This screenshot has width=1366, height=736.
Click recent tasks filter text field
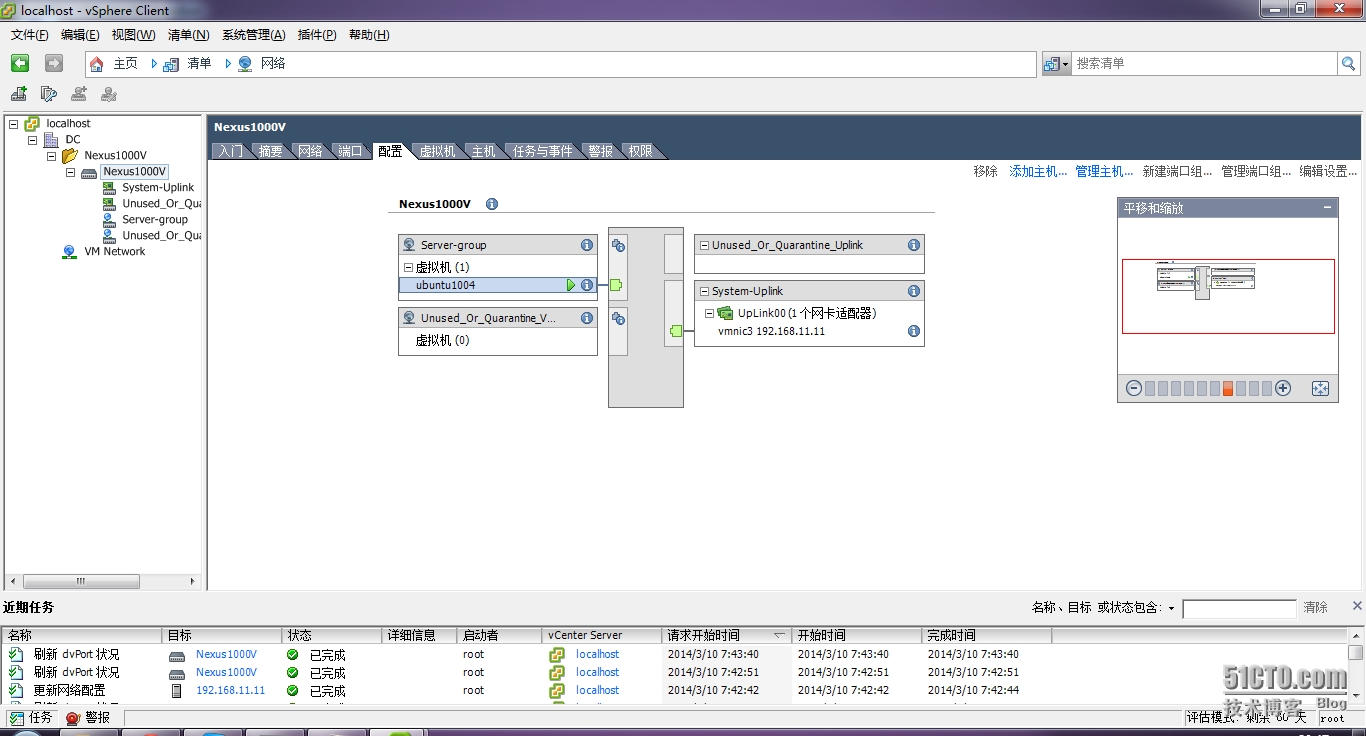pyautogui.click(x=1239, y=608)
